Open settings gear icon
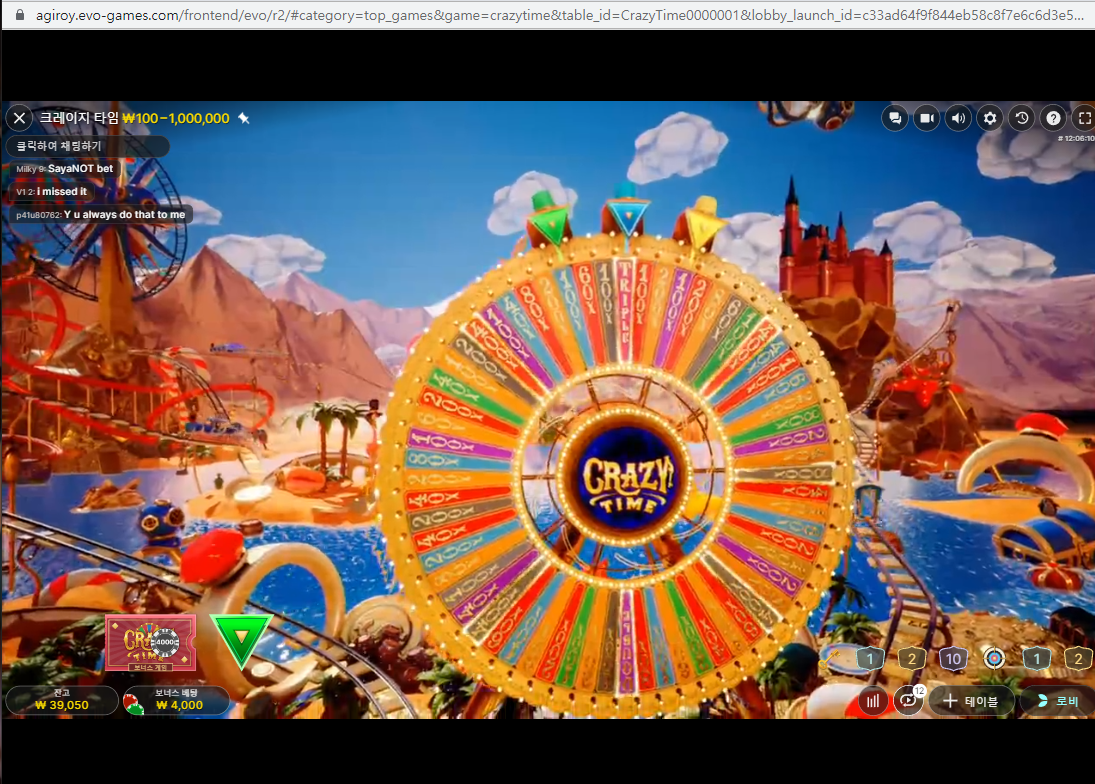 click(x=990, y=119)
